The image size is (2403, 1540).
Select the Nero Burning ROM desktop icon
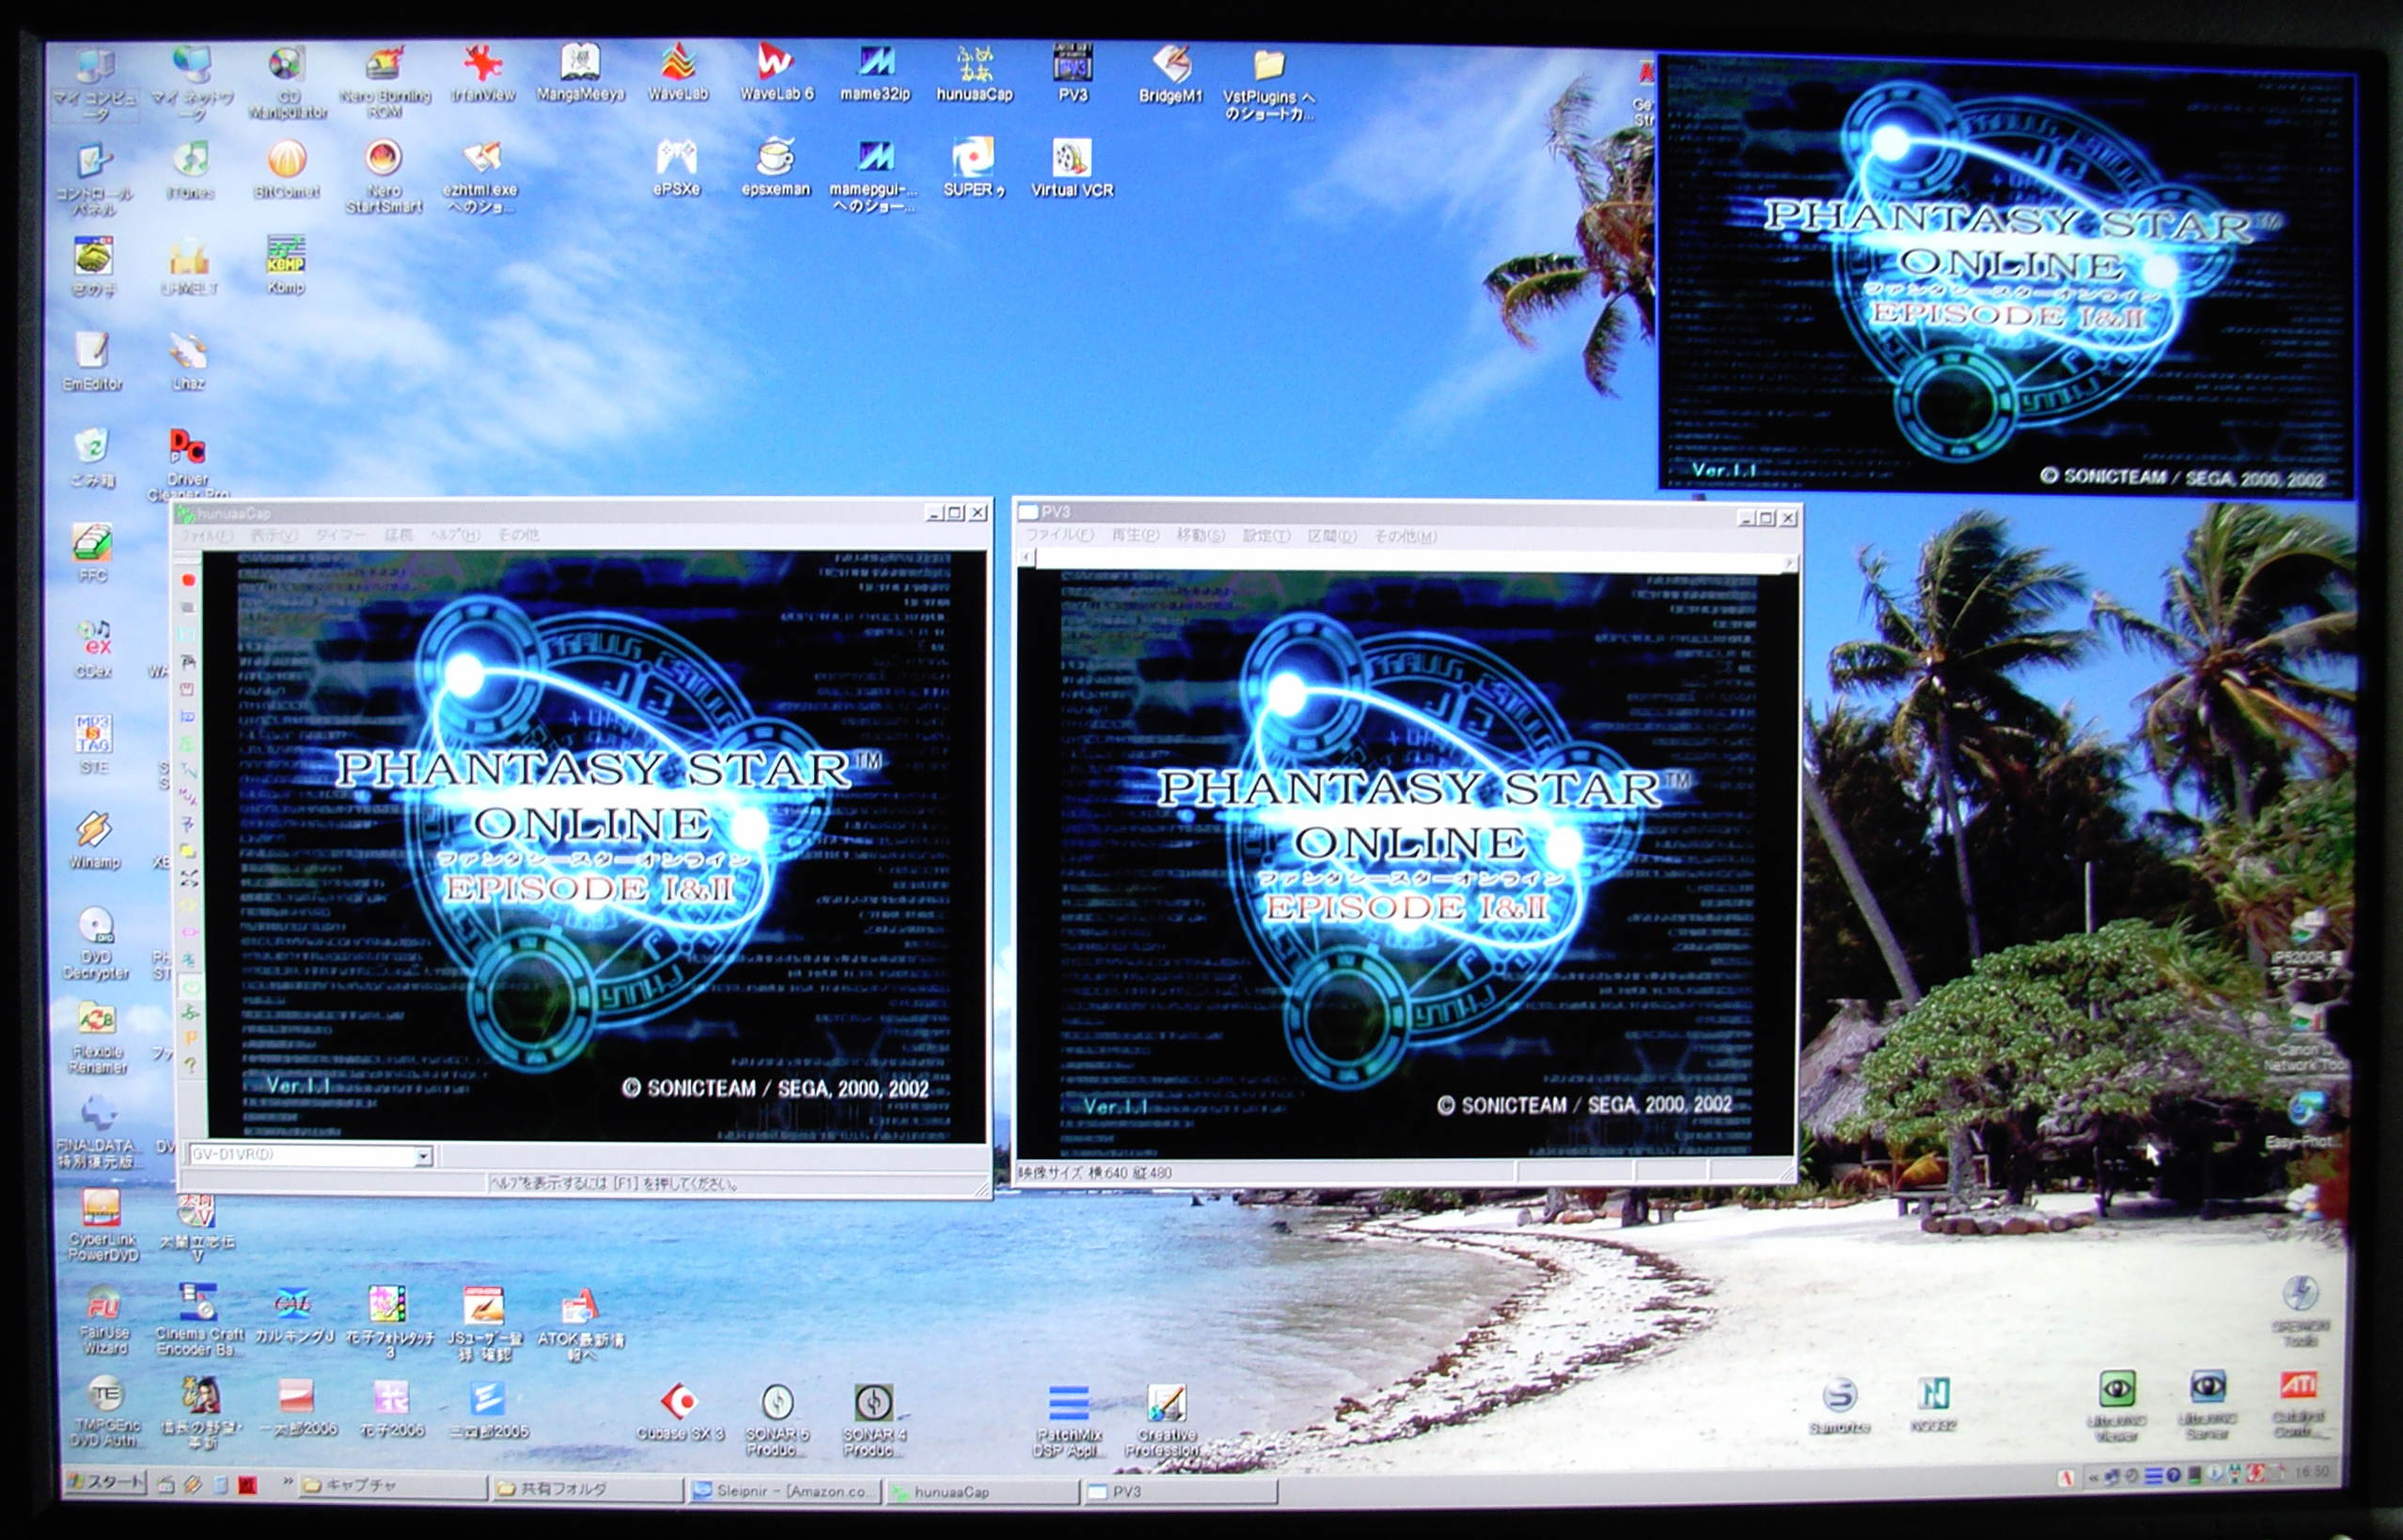point(385,82)
